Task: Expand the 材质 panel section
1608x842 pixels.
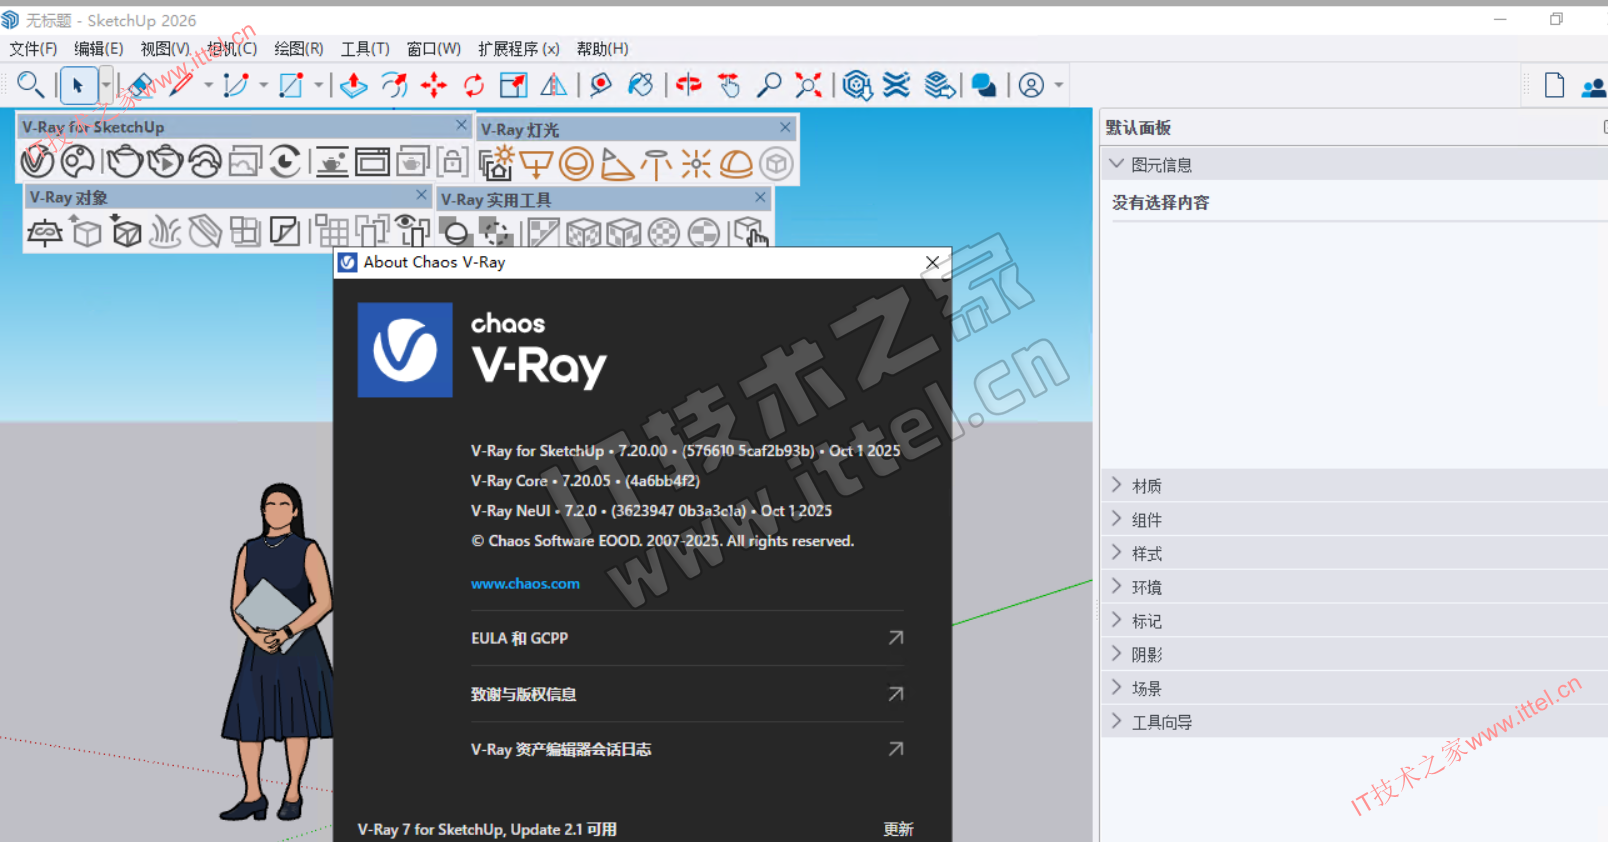Action: (1146, 486)
